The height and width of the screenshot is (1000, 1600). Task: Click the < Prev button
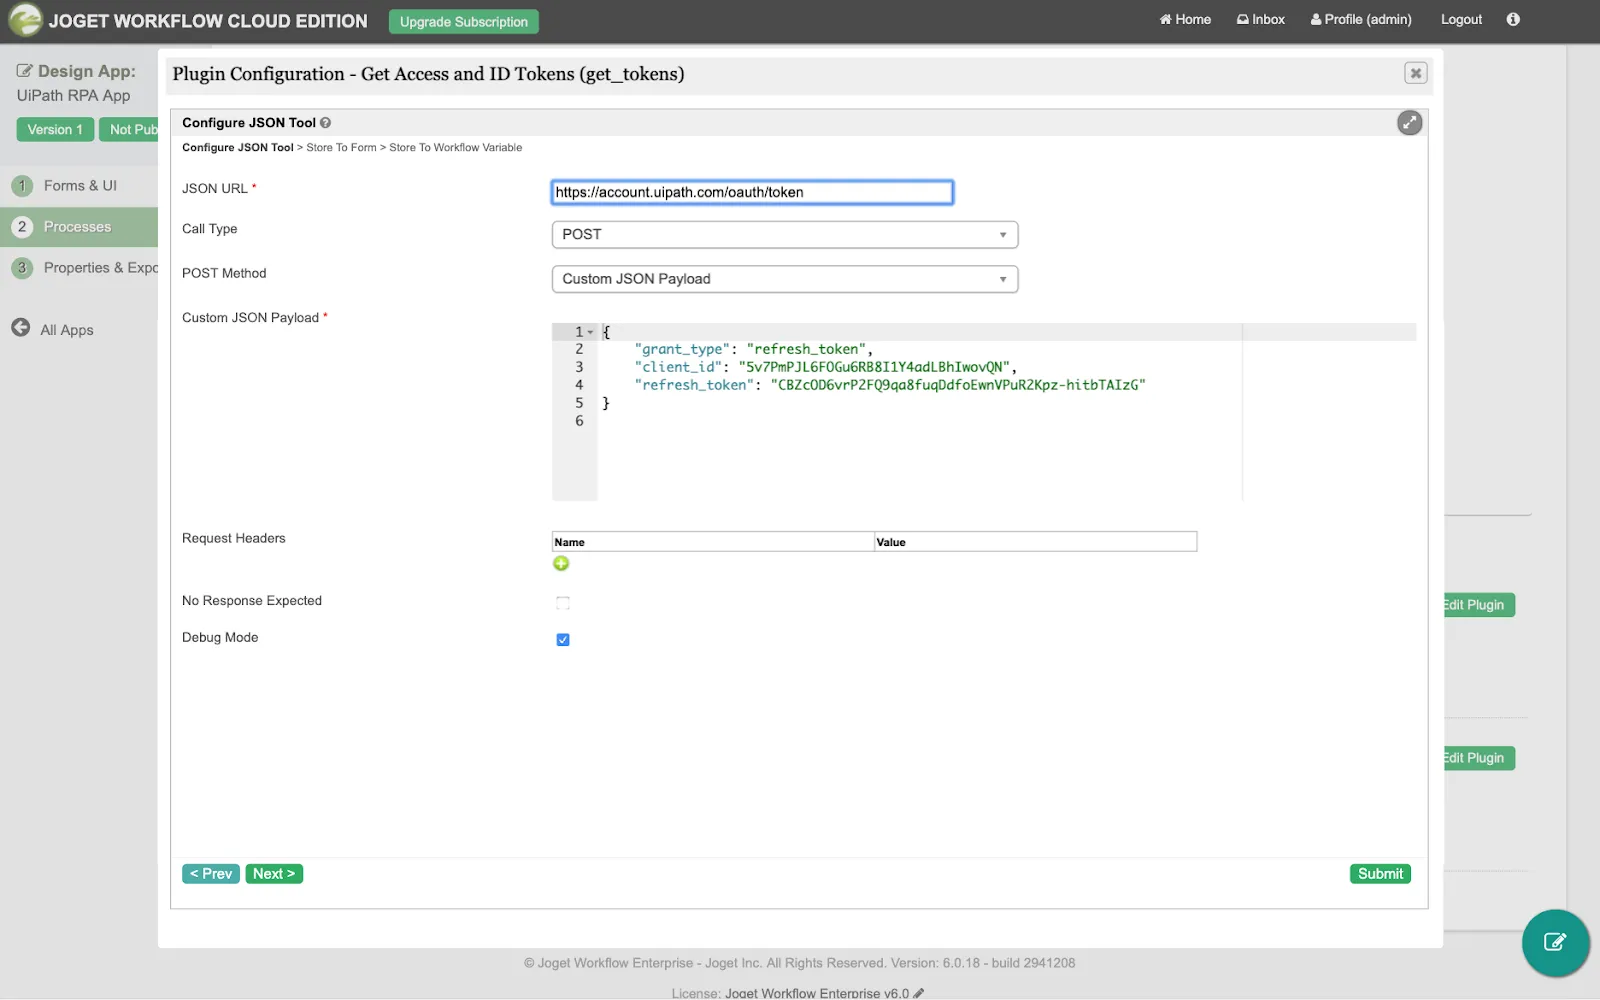(x=211, y=874)
